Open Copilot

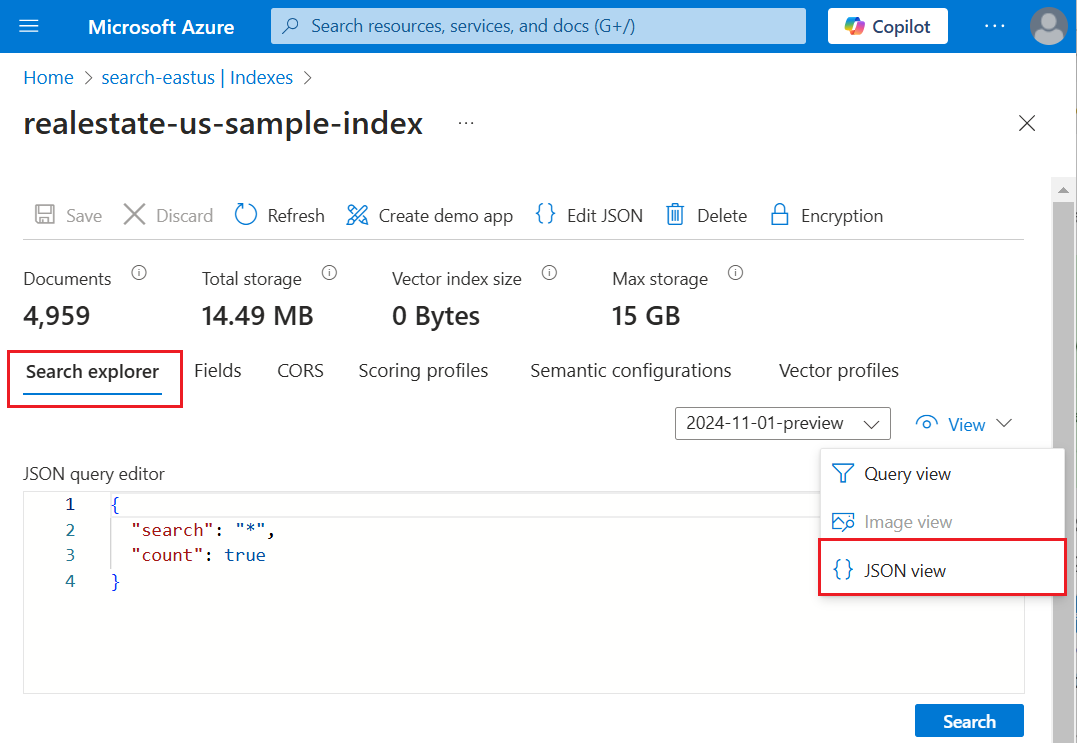tap(887, 26)
